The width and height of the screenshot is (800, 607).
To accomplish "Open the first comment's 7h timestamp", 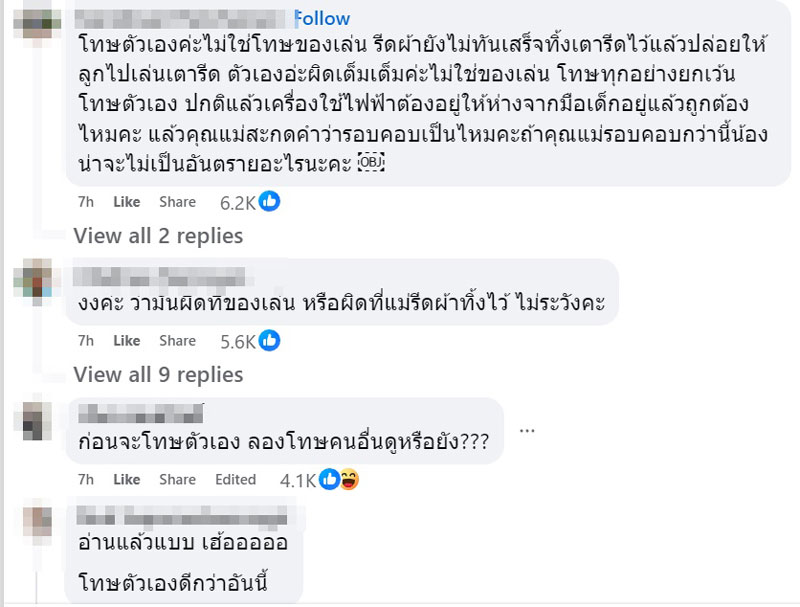I will point(82,202).
